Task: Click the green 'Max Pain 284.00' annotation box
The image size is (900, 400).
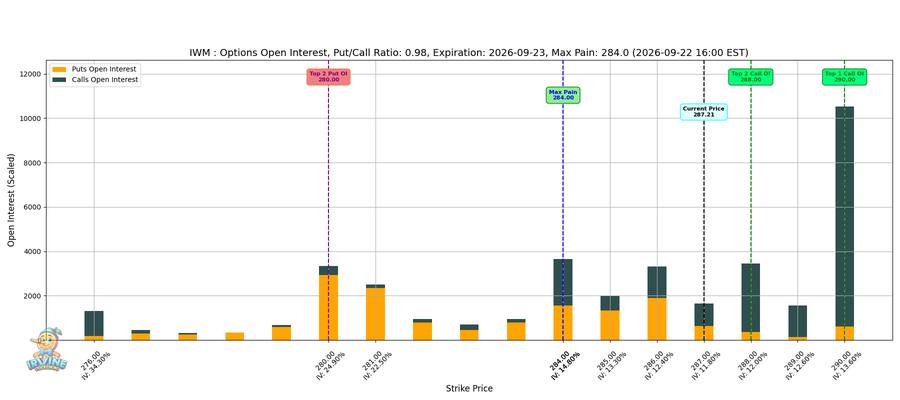Action: 563,95
